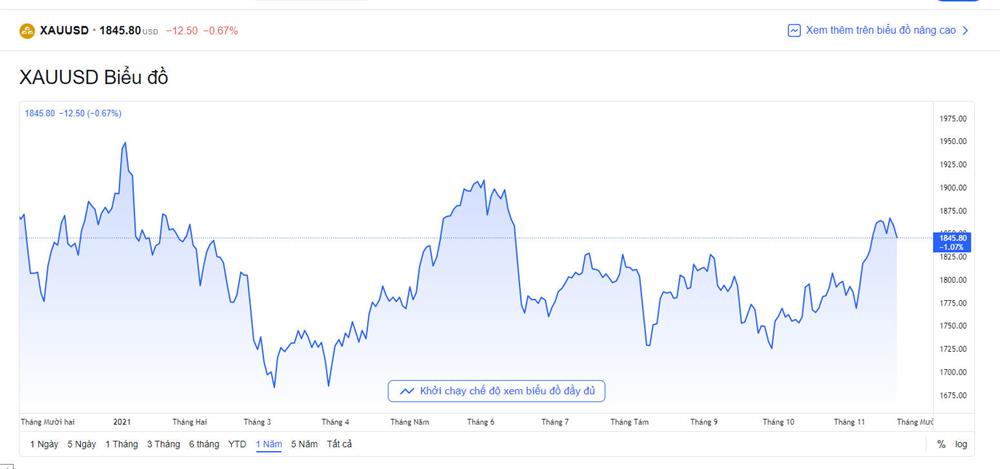Click the active 1 Năm range tab
The height and width of the screenshot is (469, 1000).
coord(268,444)
